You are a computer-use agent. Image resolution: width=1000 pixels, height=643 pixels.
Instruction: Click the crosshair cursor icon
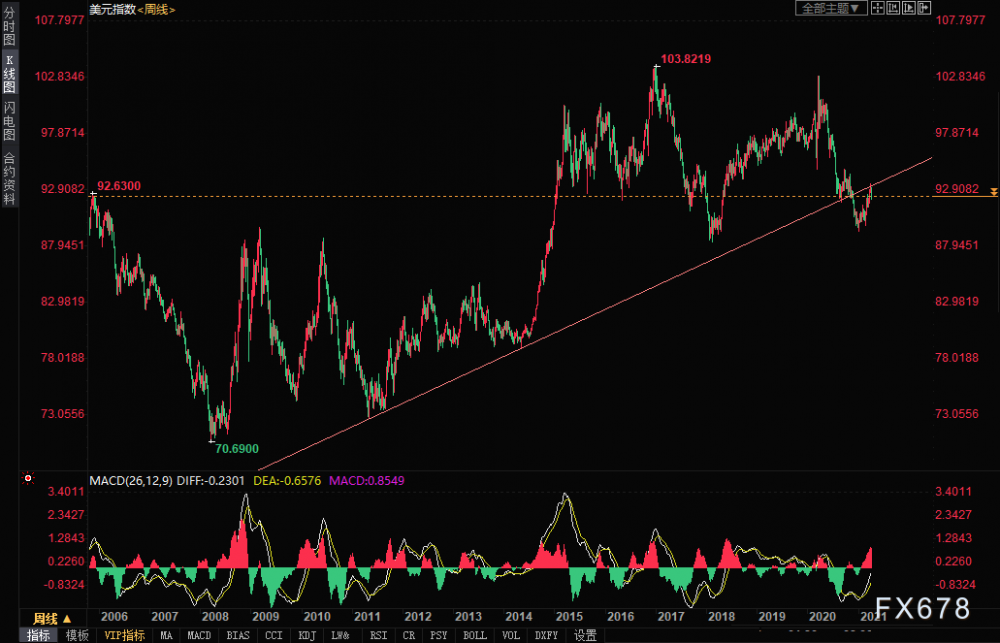pyautogui.click(x=878, y=8)
